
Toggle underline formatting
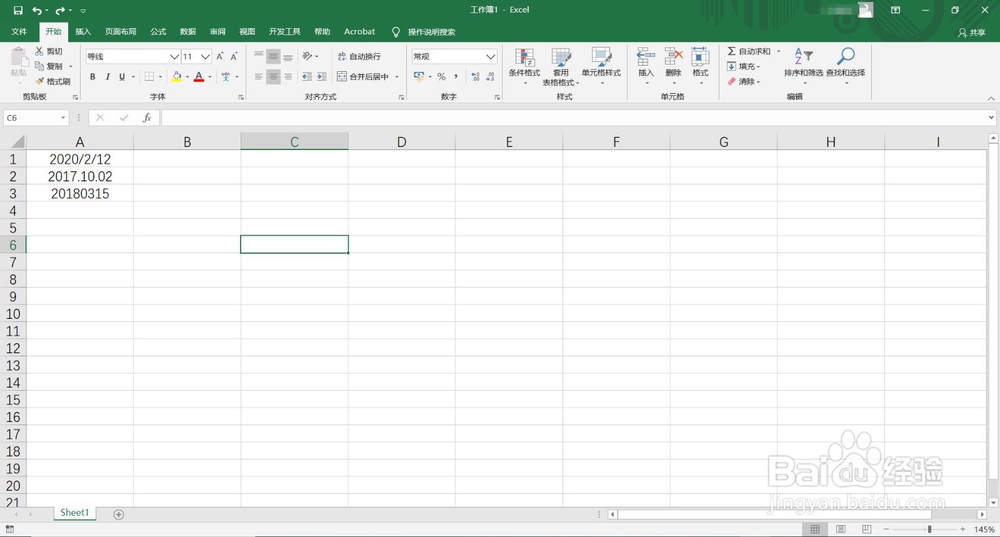click(x=122, y=77)
